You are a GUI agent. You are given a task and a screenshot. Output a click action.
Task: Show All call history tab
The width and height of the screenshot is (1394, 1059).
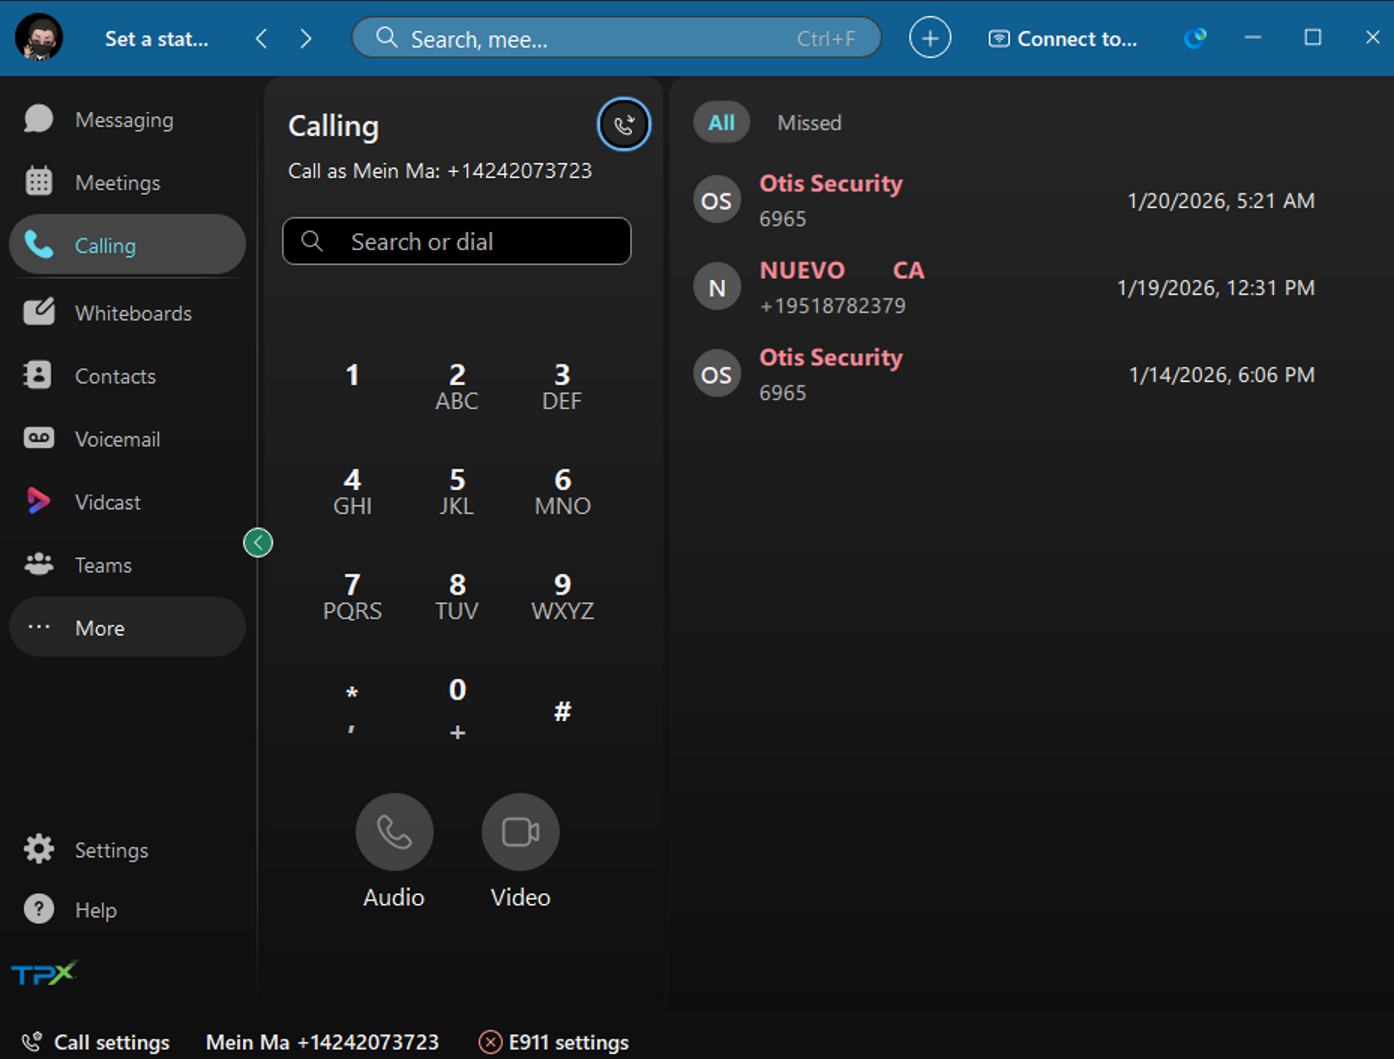pos(721,123)
